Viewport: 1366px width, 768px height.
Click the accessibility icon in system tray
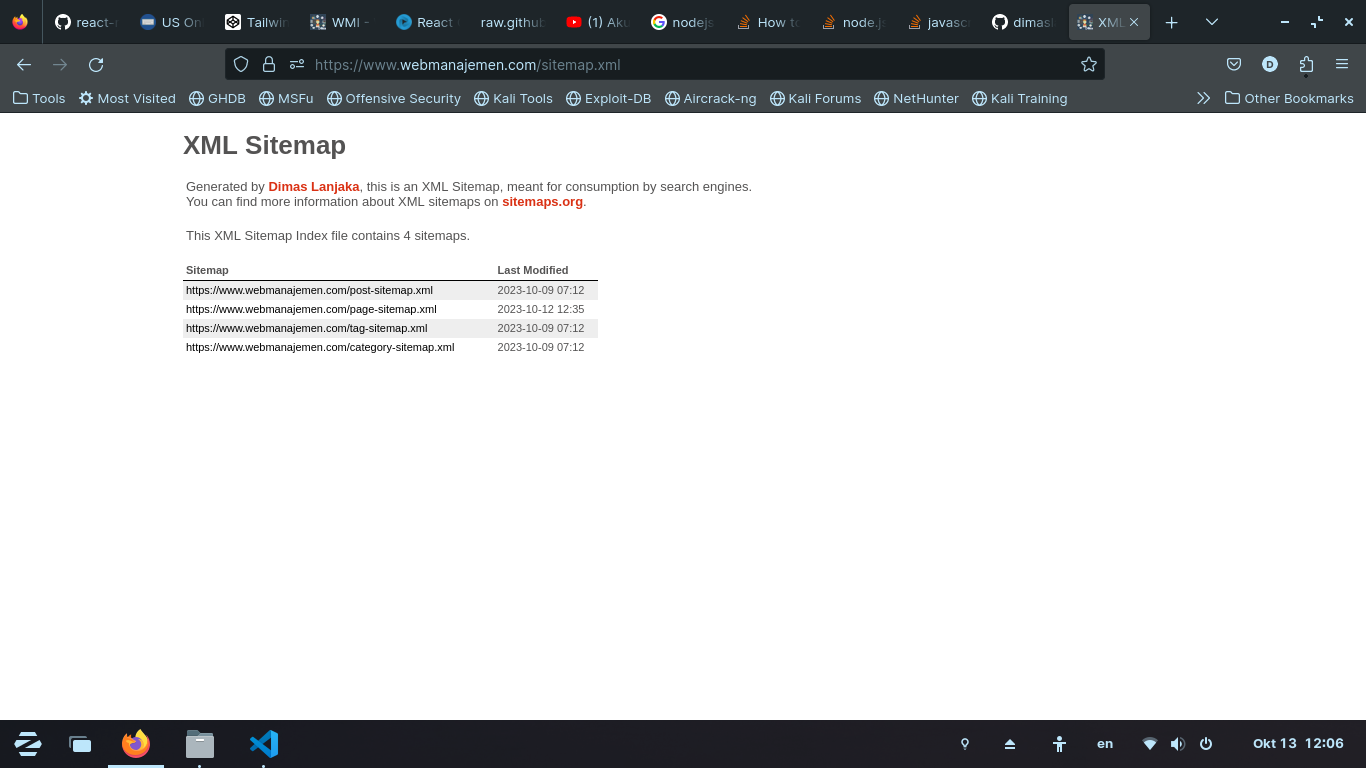[1058, 744]
